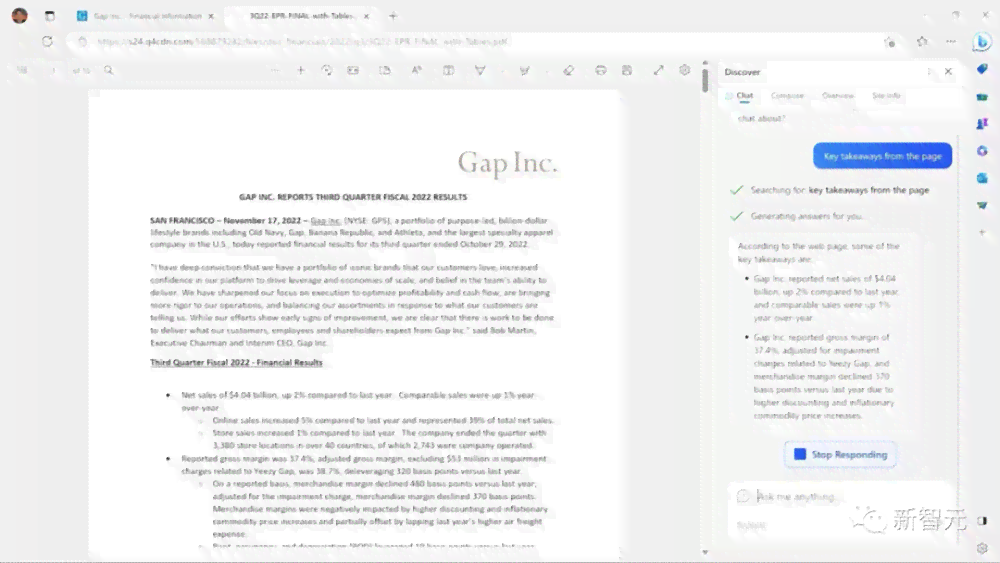Follow the Gap Inc. link in the press release
Viewport: 1000px width, 563px height.
(x=325, y=221)
